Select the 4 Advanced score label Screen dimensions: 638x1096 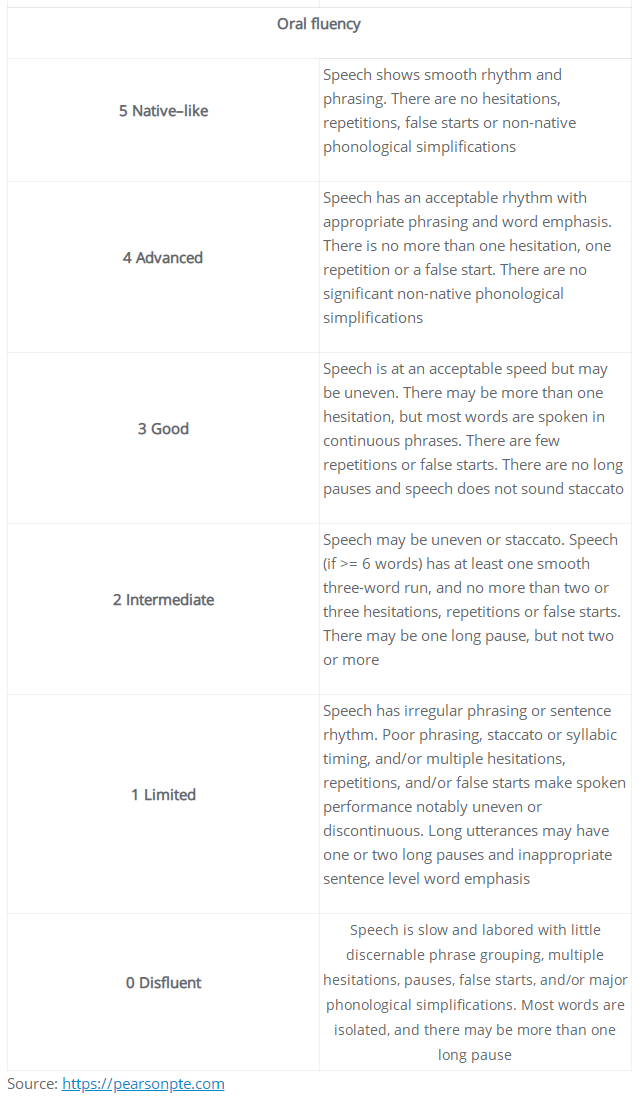[163, 257]
